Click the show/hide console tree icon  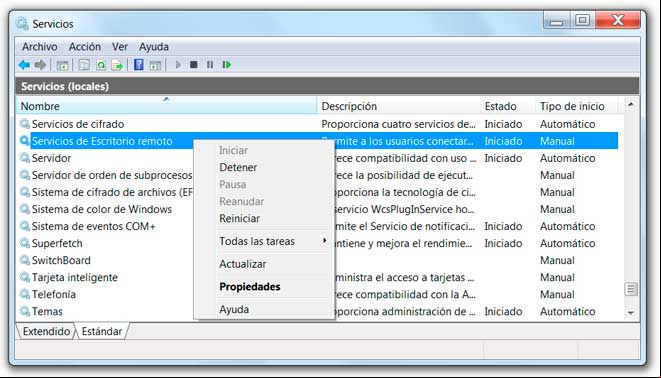[62, 65]
